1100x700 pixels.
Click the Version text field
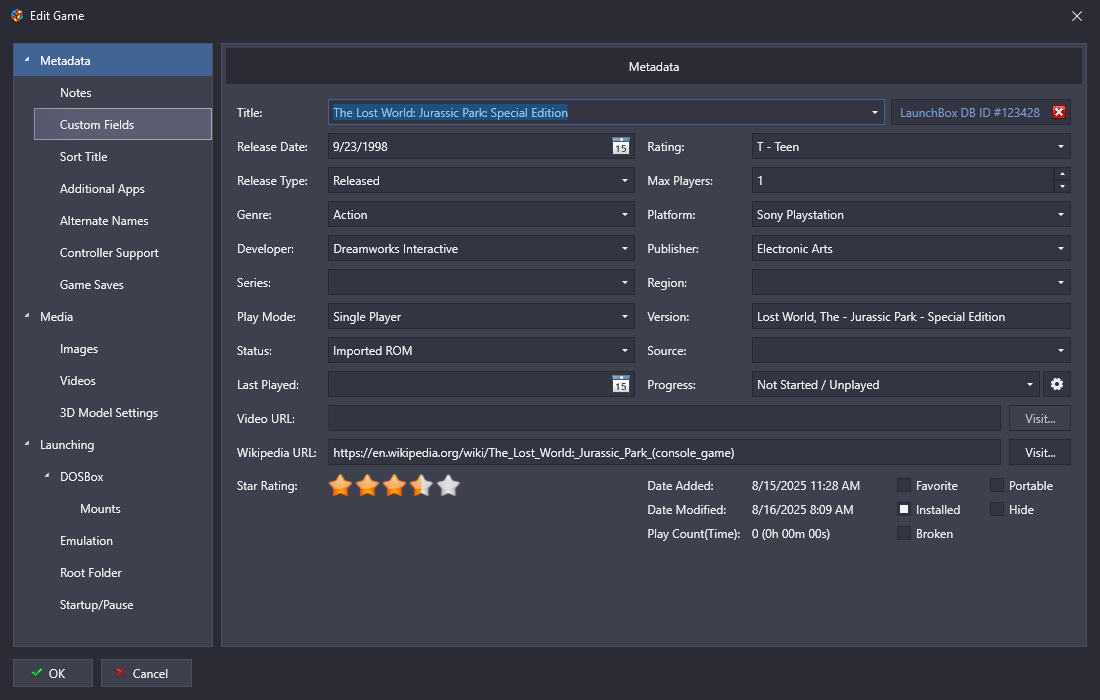(x=911, y=317)
